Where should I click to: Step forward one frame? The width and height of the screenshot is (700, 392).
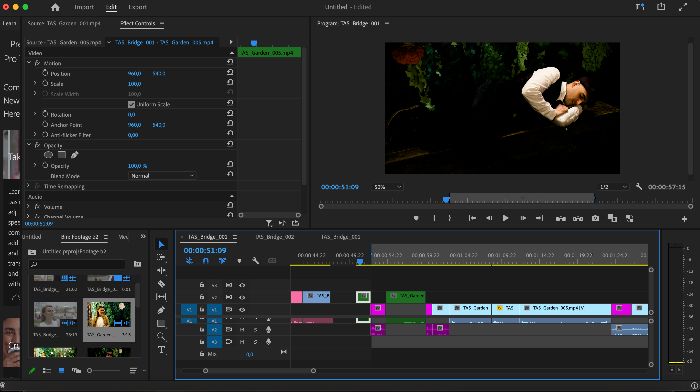[x=523, y=218]
